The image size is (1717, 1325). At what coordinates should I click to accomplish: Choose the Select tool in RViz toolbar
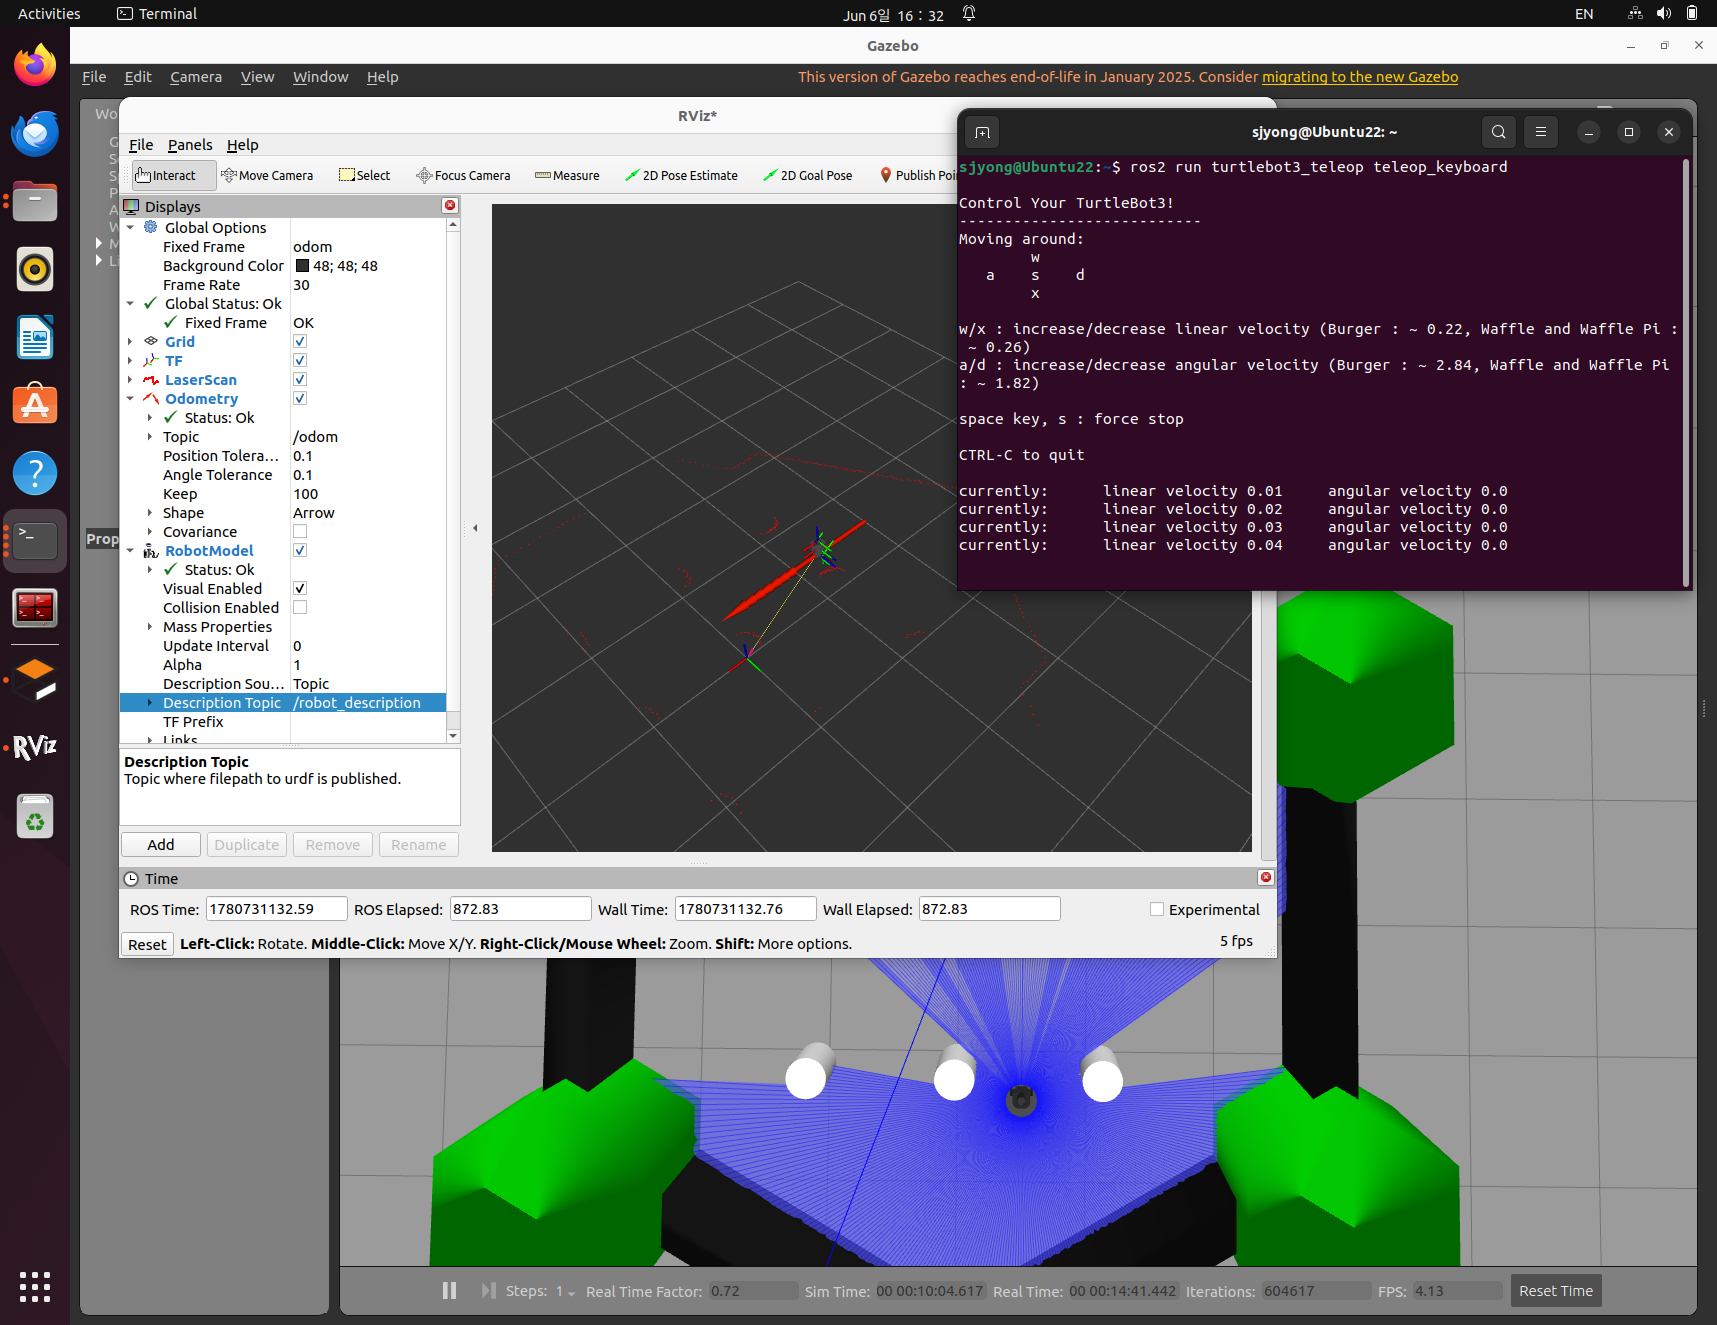point(365,175)
